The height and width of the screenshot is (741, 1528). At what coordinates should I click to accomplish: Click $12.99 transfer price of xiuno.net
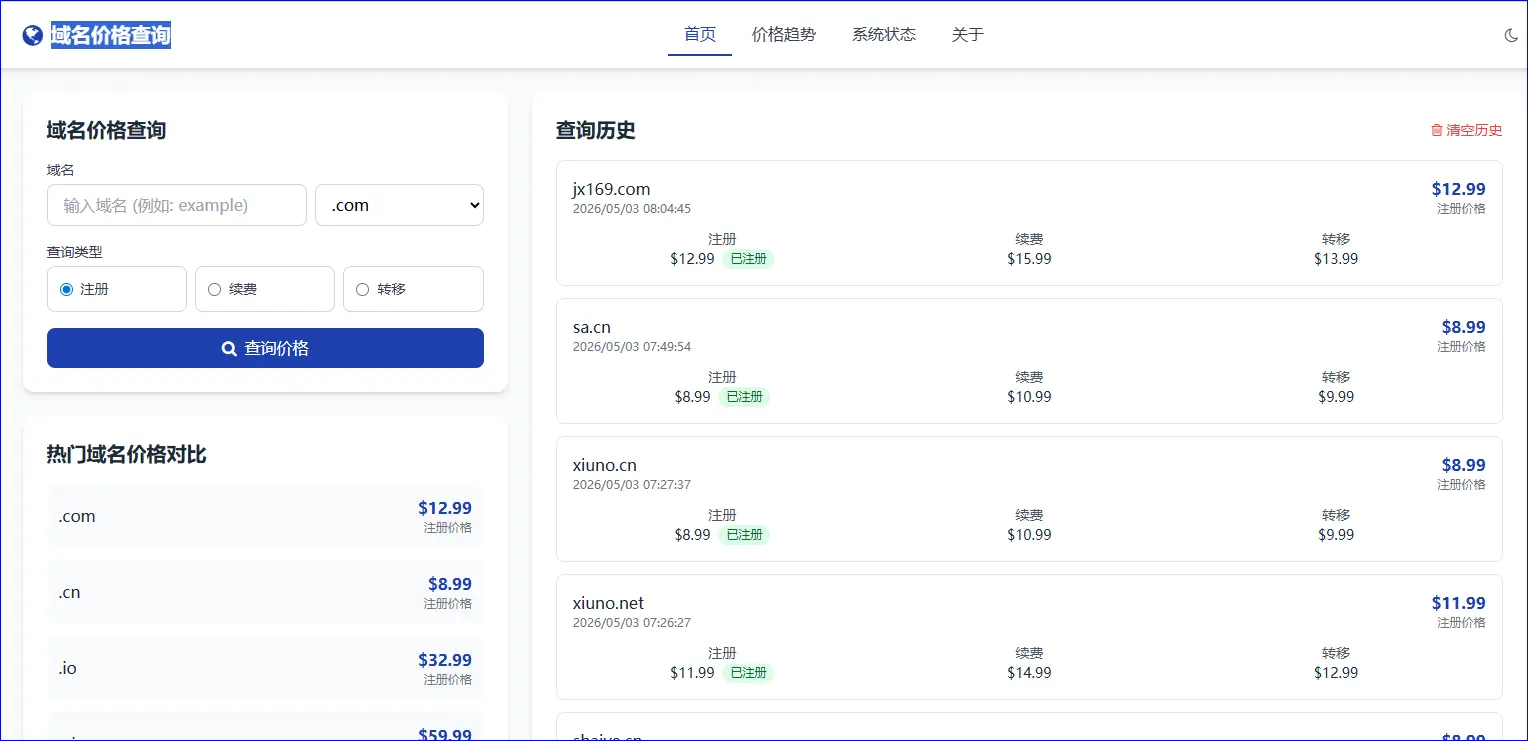(1336, 673)
